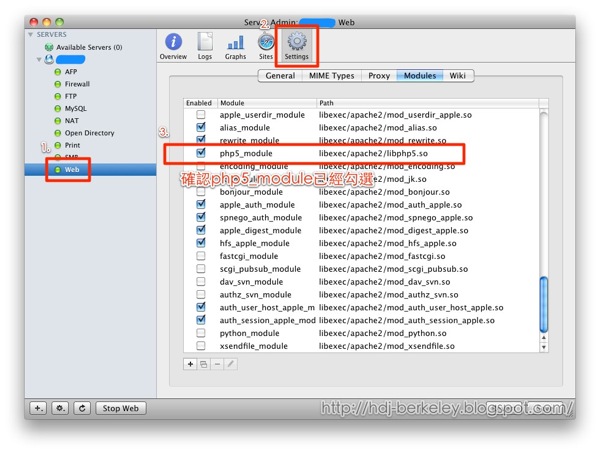Click the Available Servers globe icon
The height and width of the screenshot is (453, 600).
pos(49,47)
